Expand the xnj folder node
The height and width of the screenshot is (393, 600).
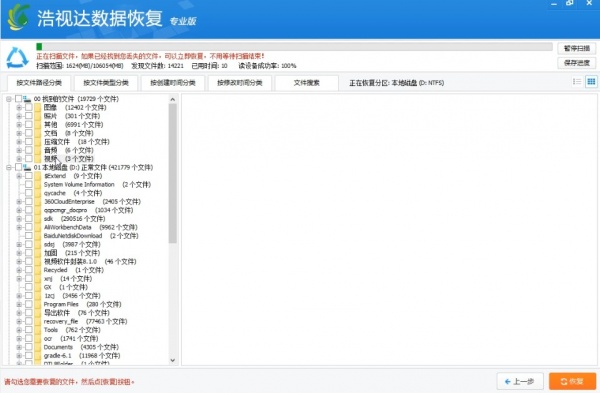point(19,279)
